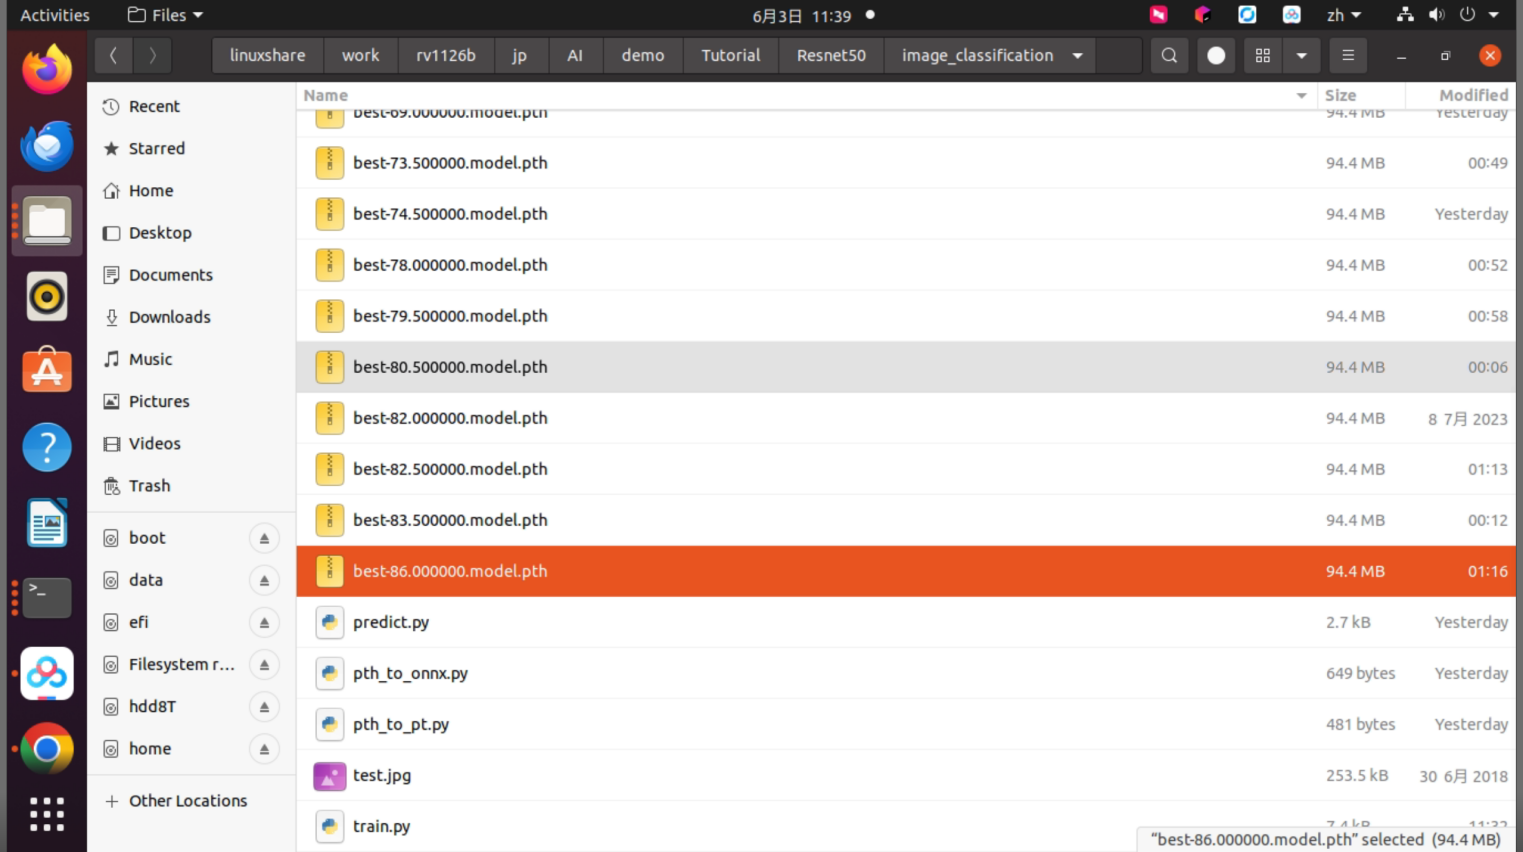Switch to grid view icon
Image resolution: width=1523 pixels, height=852 pixels.
(x=1263, y=56)
